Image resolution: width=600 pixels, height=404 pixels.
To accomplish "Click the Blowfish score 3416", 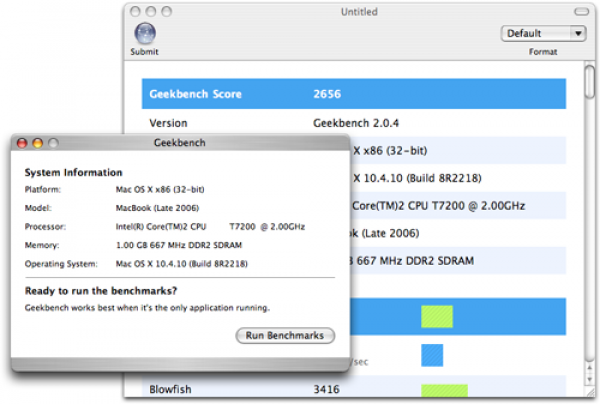I will pos(326,389).
